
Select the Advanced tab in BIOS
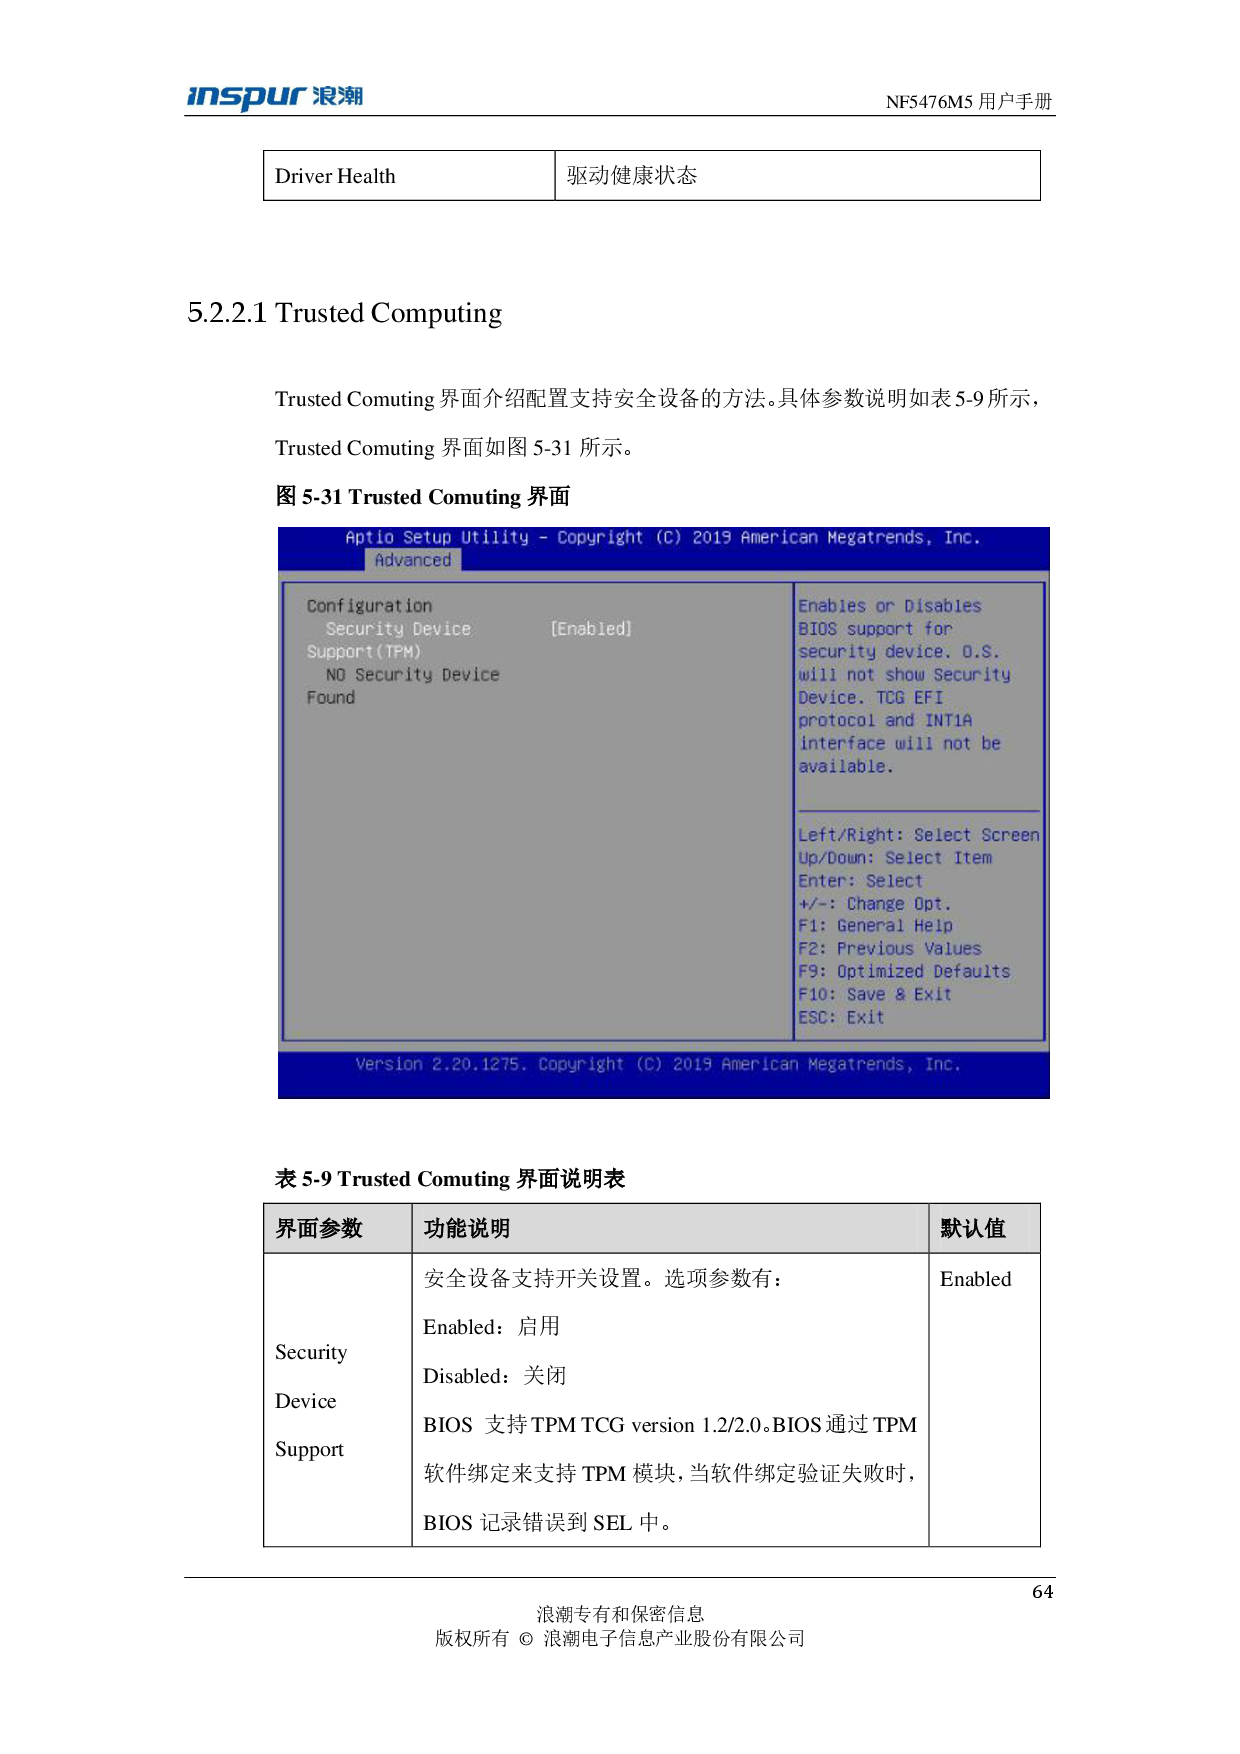(x=412, y=560)
